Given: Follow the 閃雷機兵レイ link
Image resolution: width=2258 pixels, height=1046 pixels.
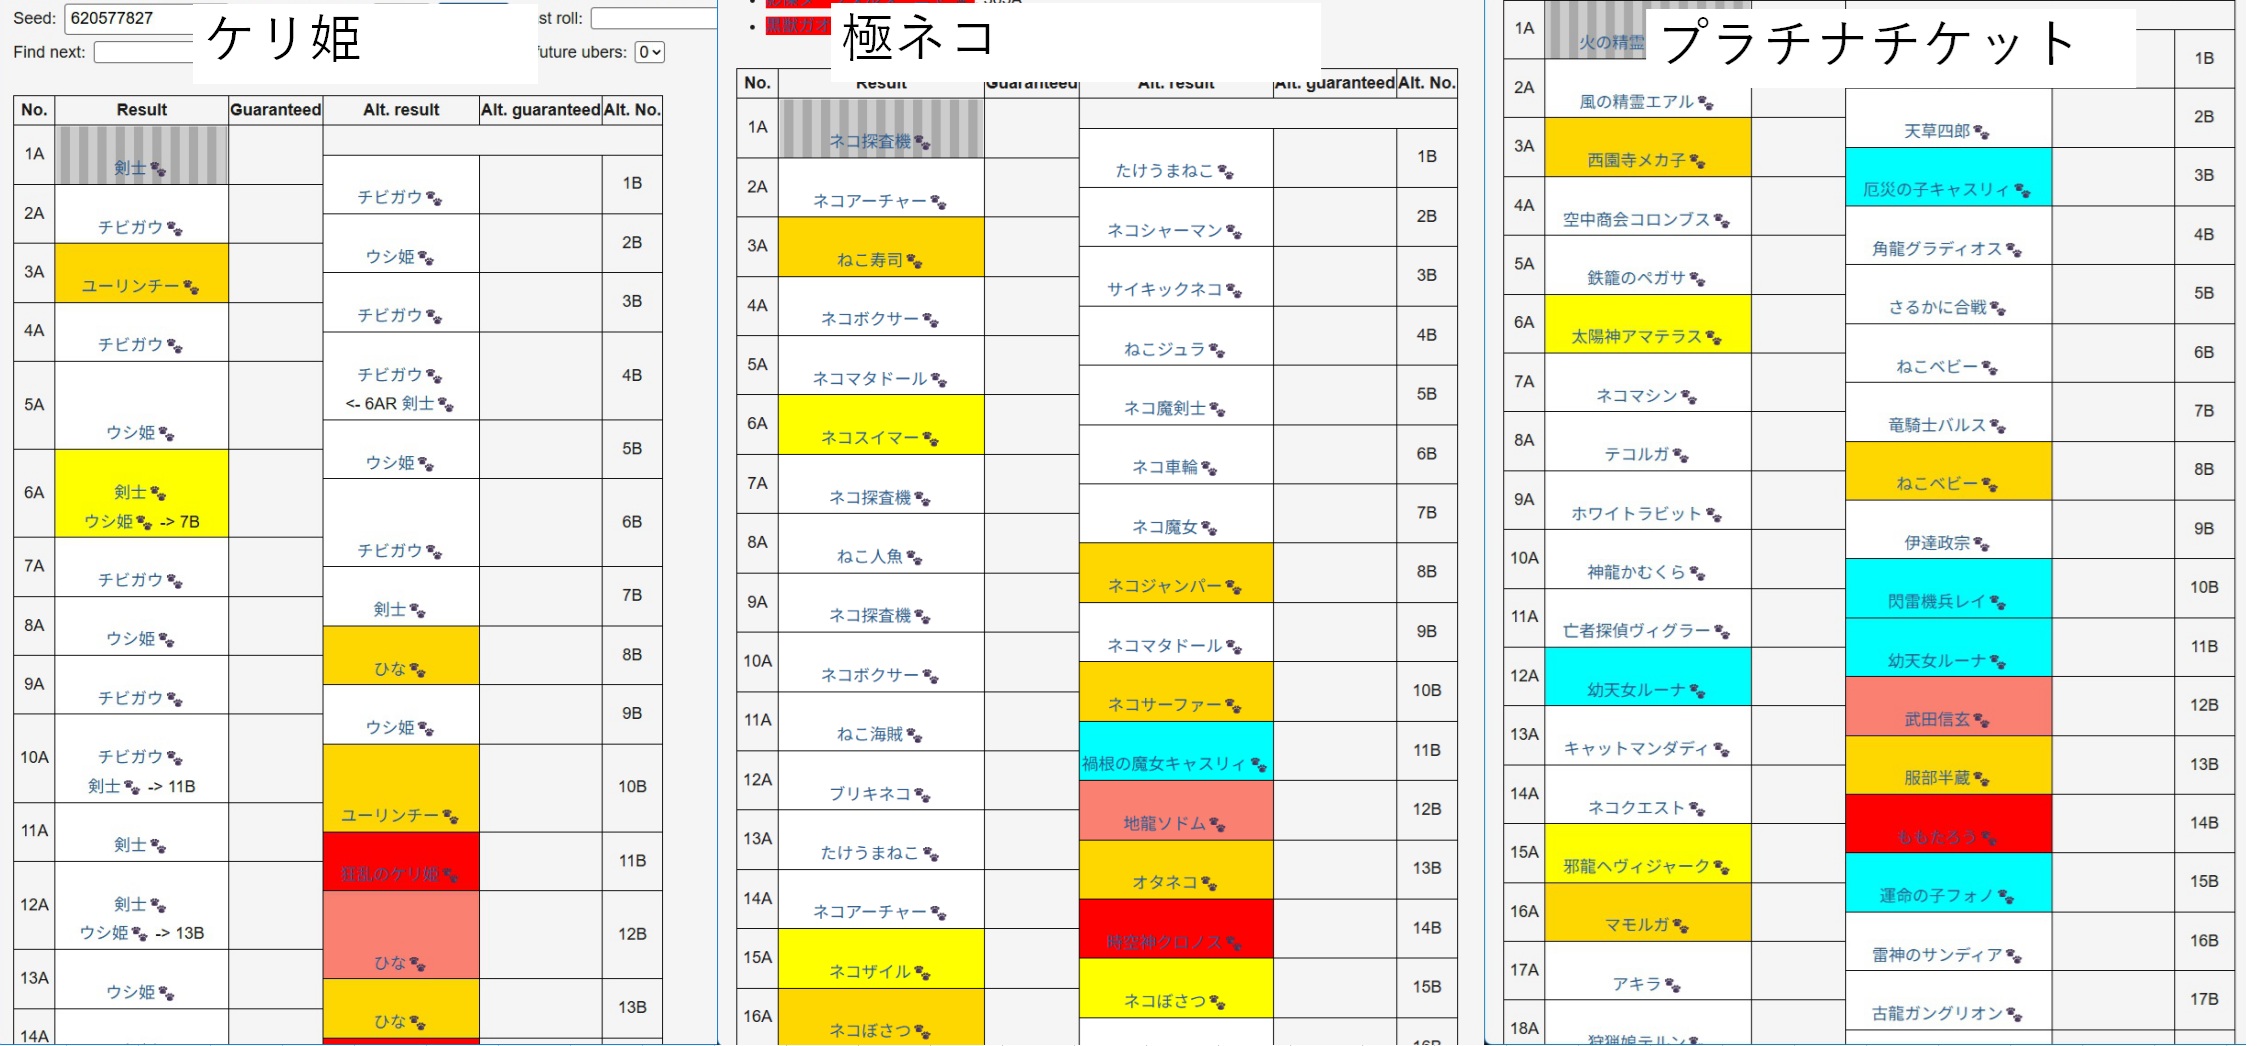Looking at the screenshot, I should [x=1936, y=601].
